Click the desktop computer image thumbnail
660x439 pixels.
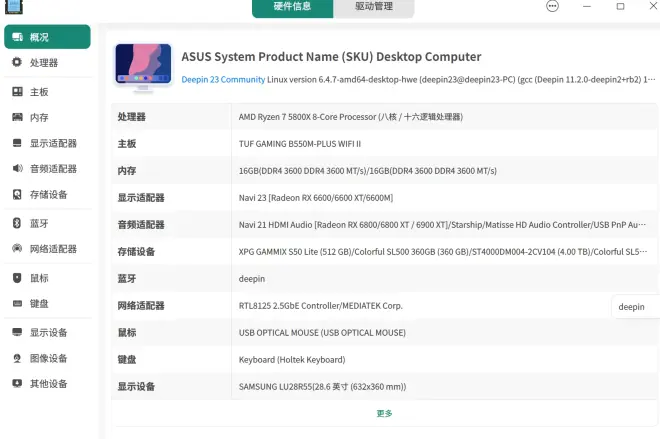coord(144,67)
